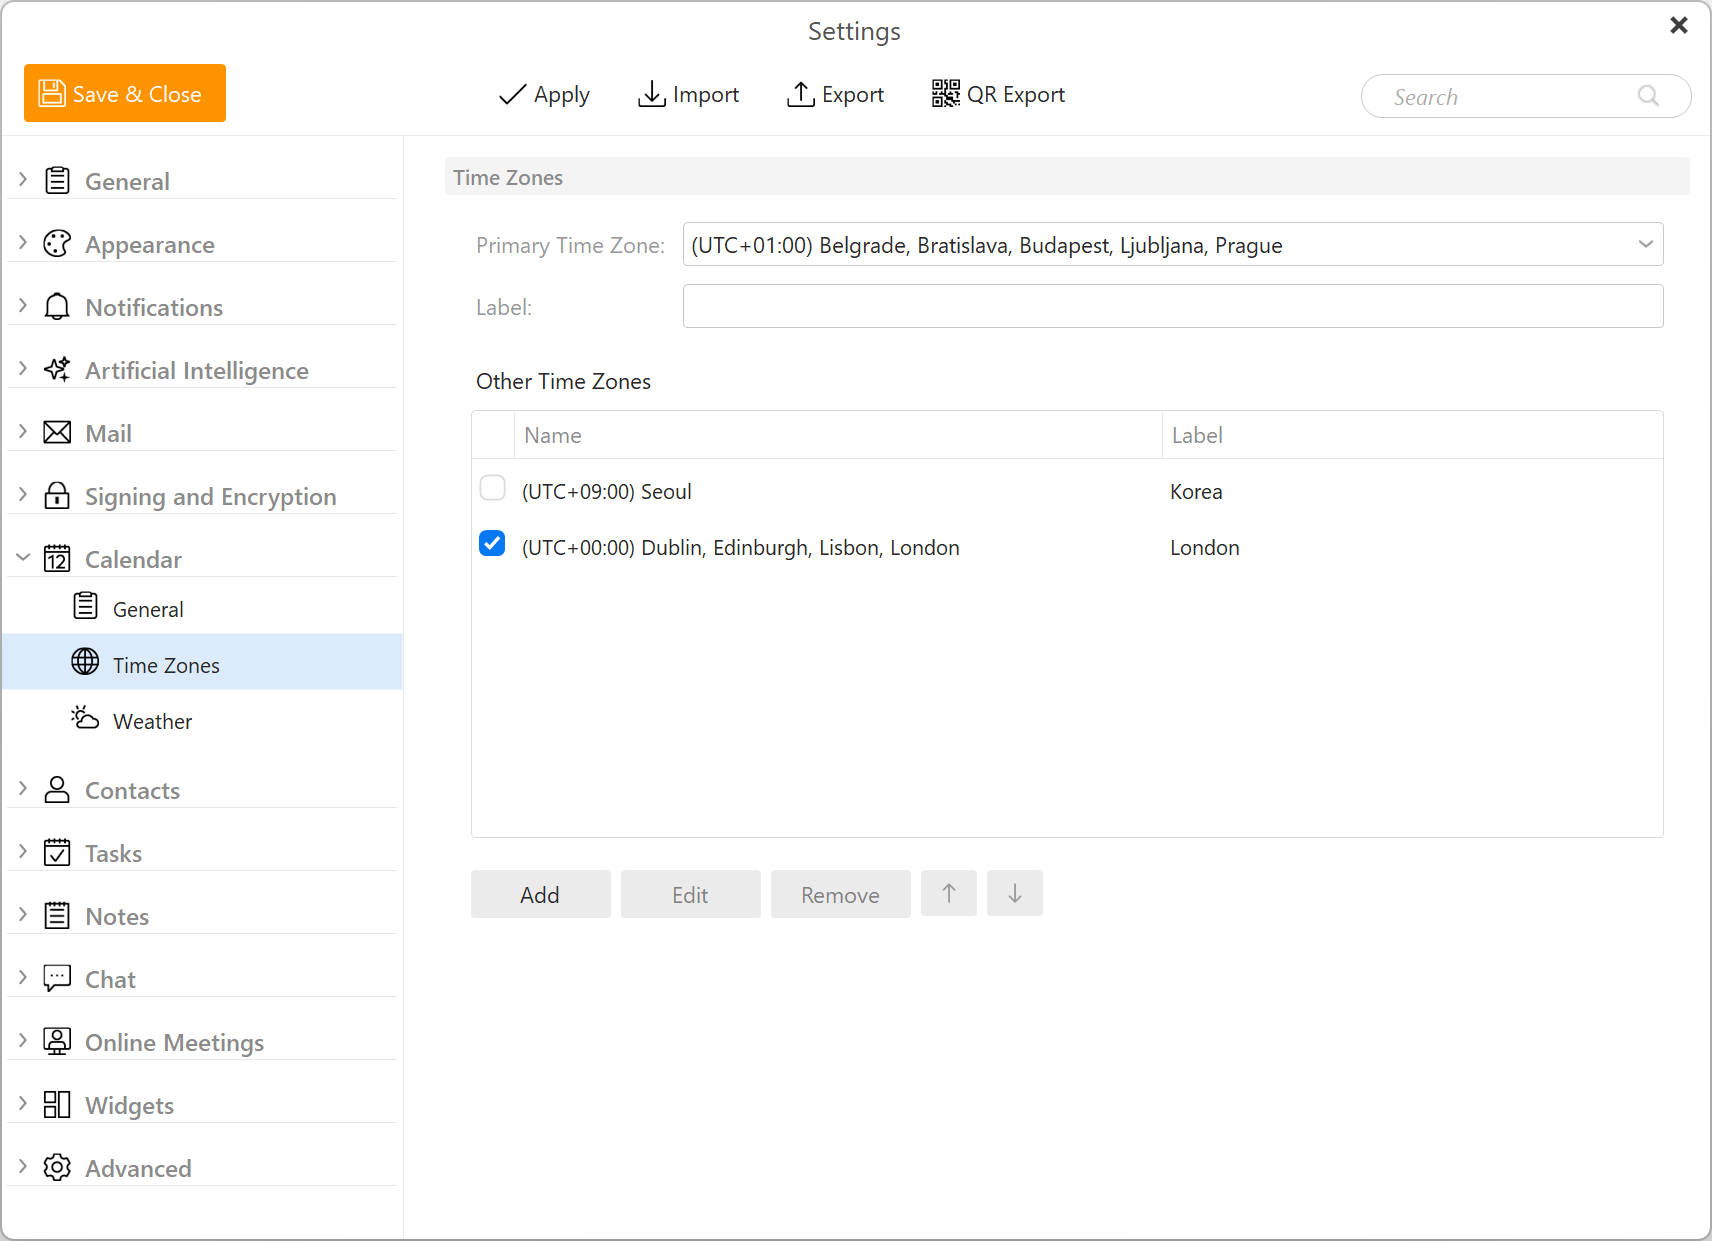The width and height of the screenshot is (1712, 1241).
Task: Enable the Seoul time zone checkbox
Action: (x=492, y=488)
